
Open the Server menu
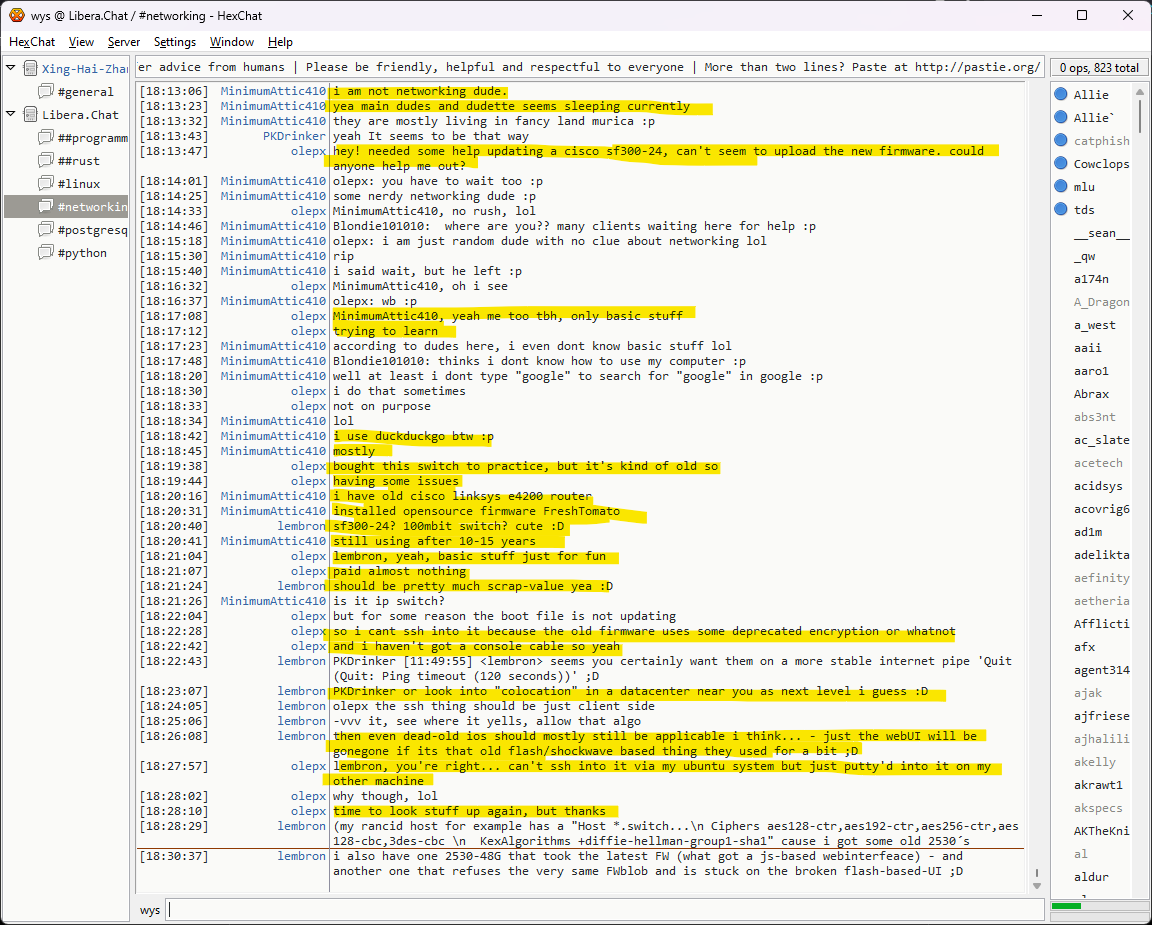click(x=124, y=42)
